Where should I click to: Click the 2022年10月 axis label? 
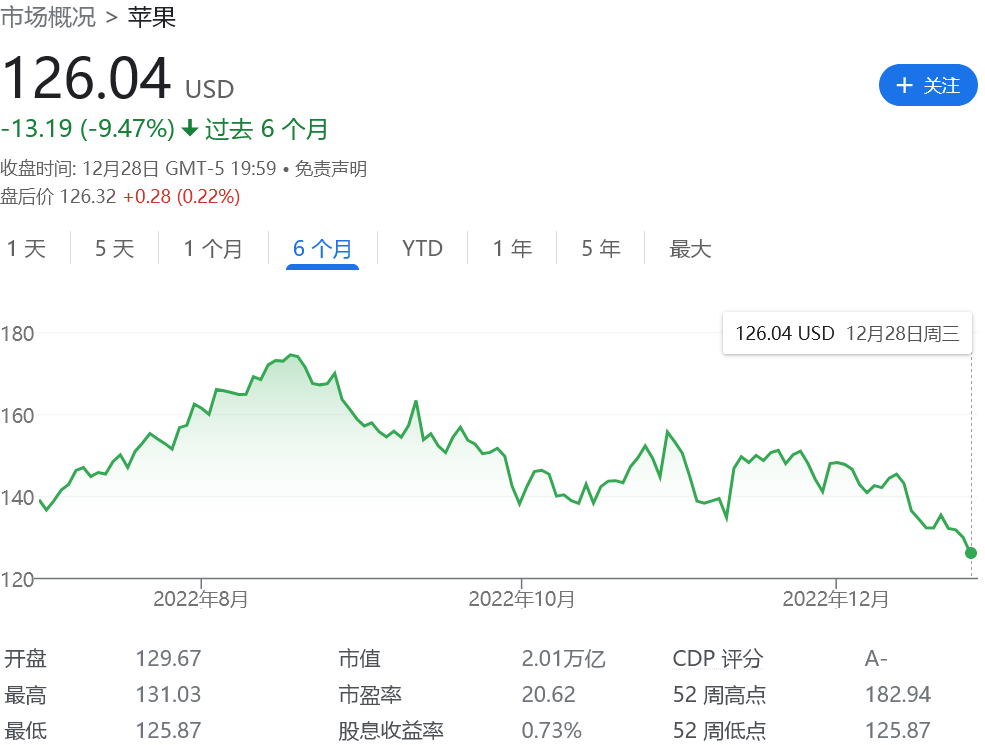[521, 599]
